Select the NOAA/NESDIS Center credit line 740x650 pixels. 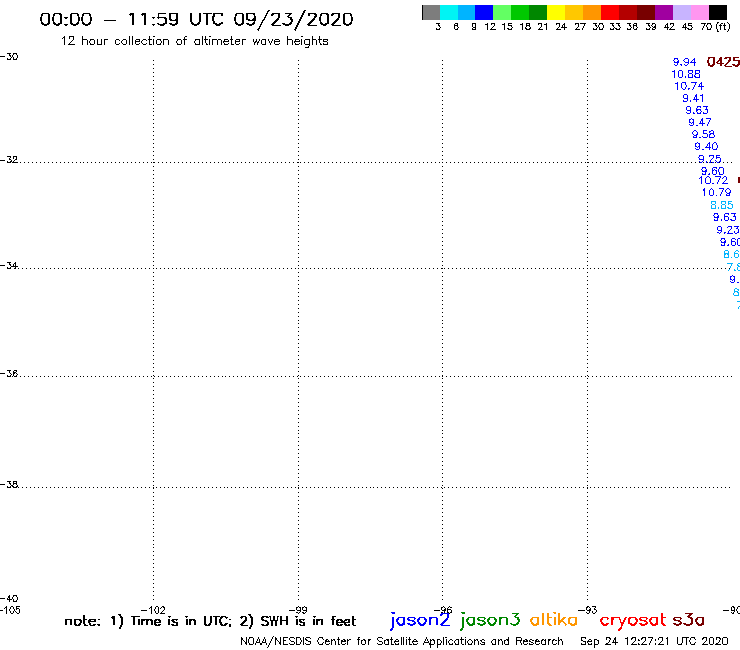click(x=402, y=641)
